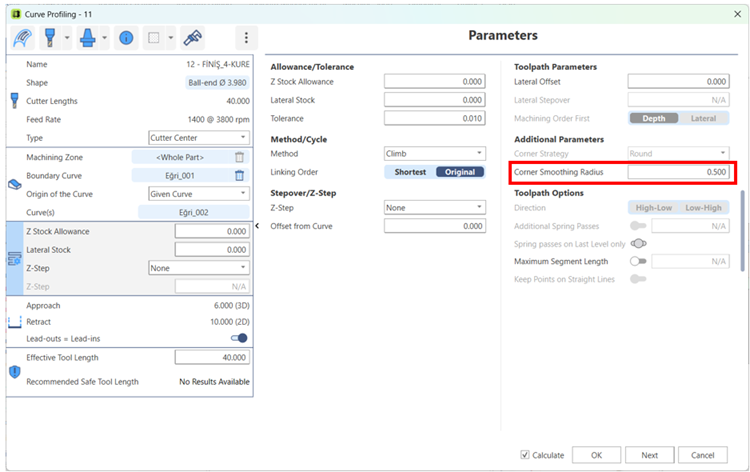The height and width of the screenshot is (472, 750).
Task: Uncheck the Calculate checkbox
Action: (x=525, y=455)
